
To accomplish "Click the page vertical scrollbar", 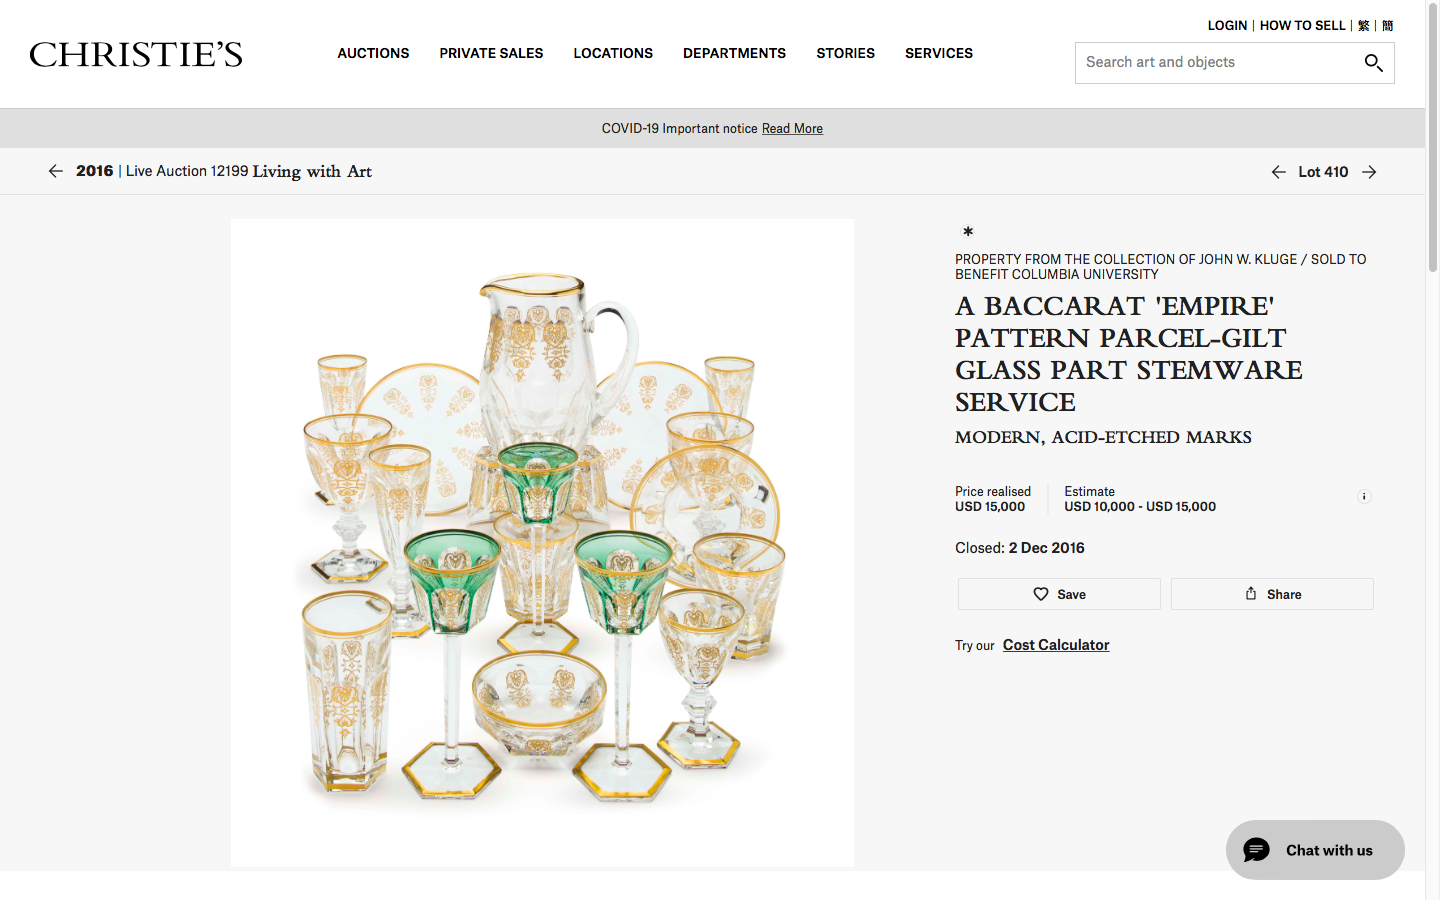I will click(1432, 140).
